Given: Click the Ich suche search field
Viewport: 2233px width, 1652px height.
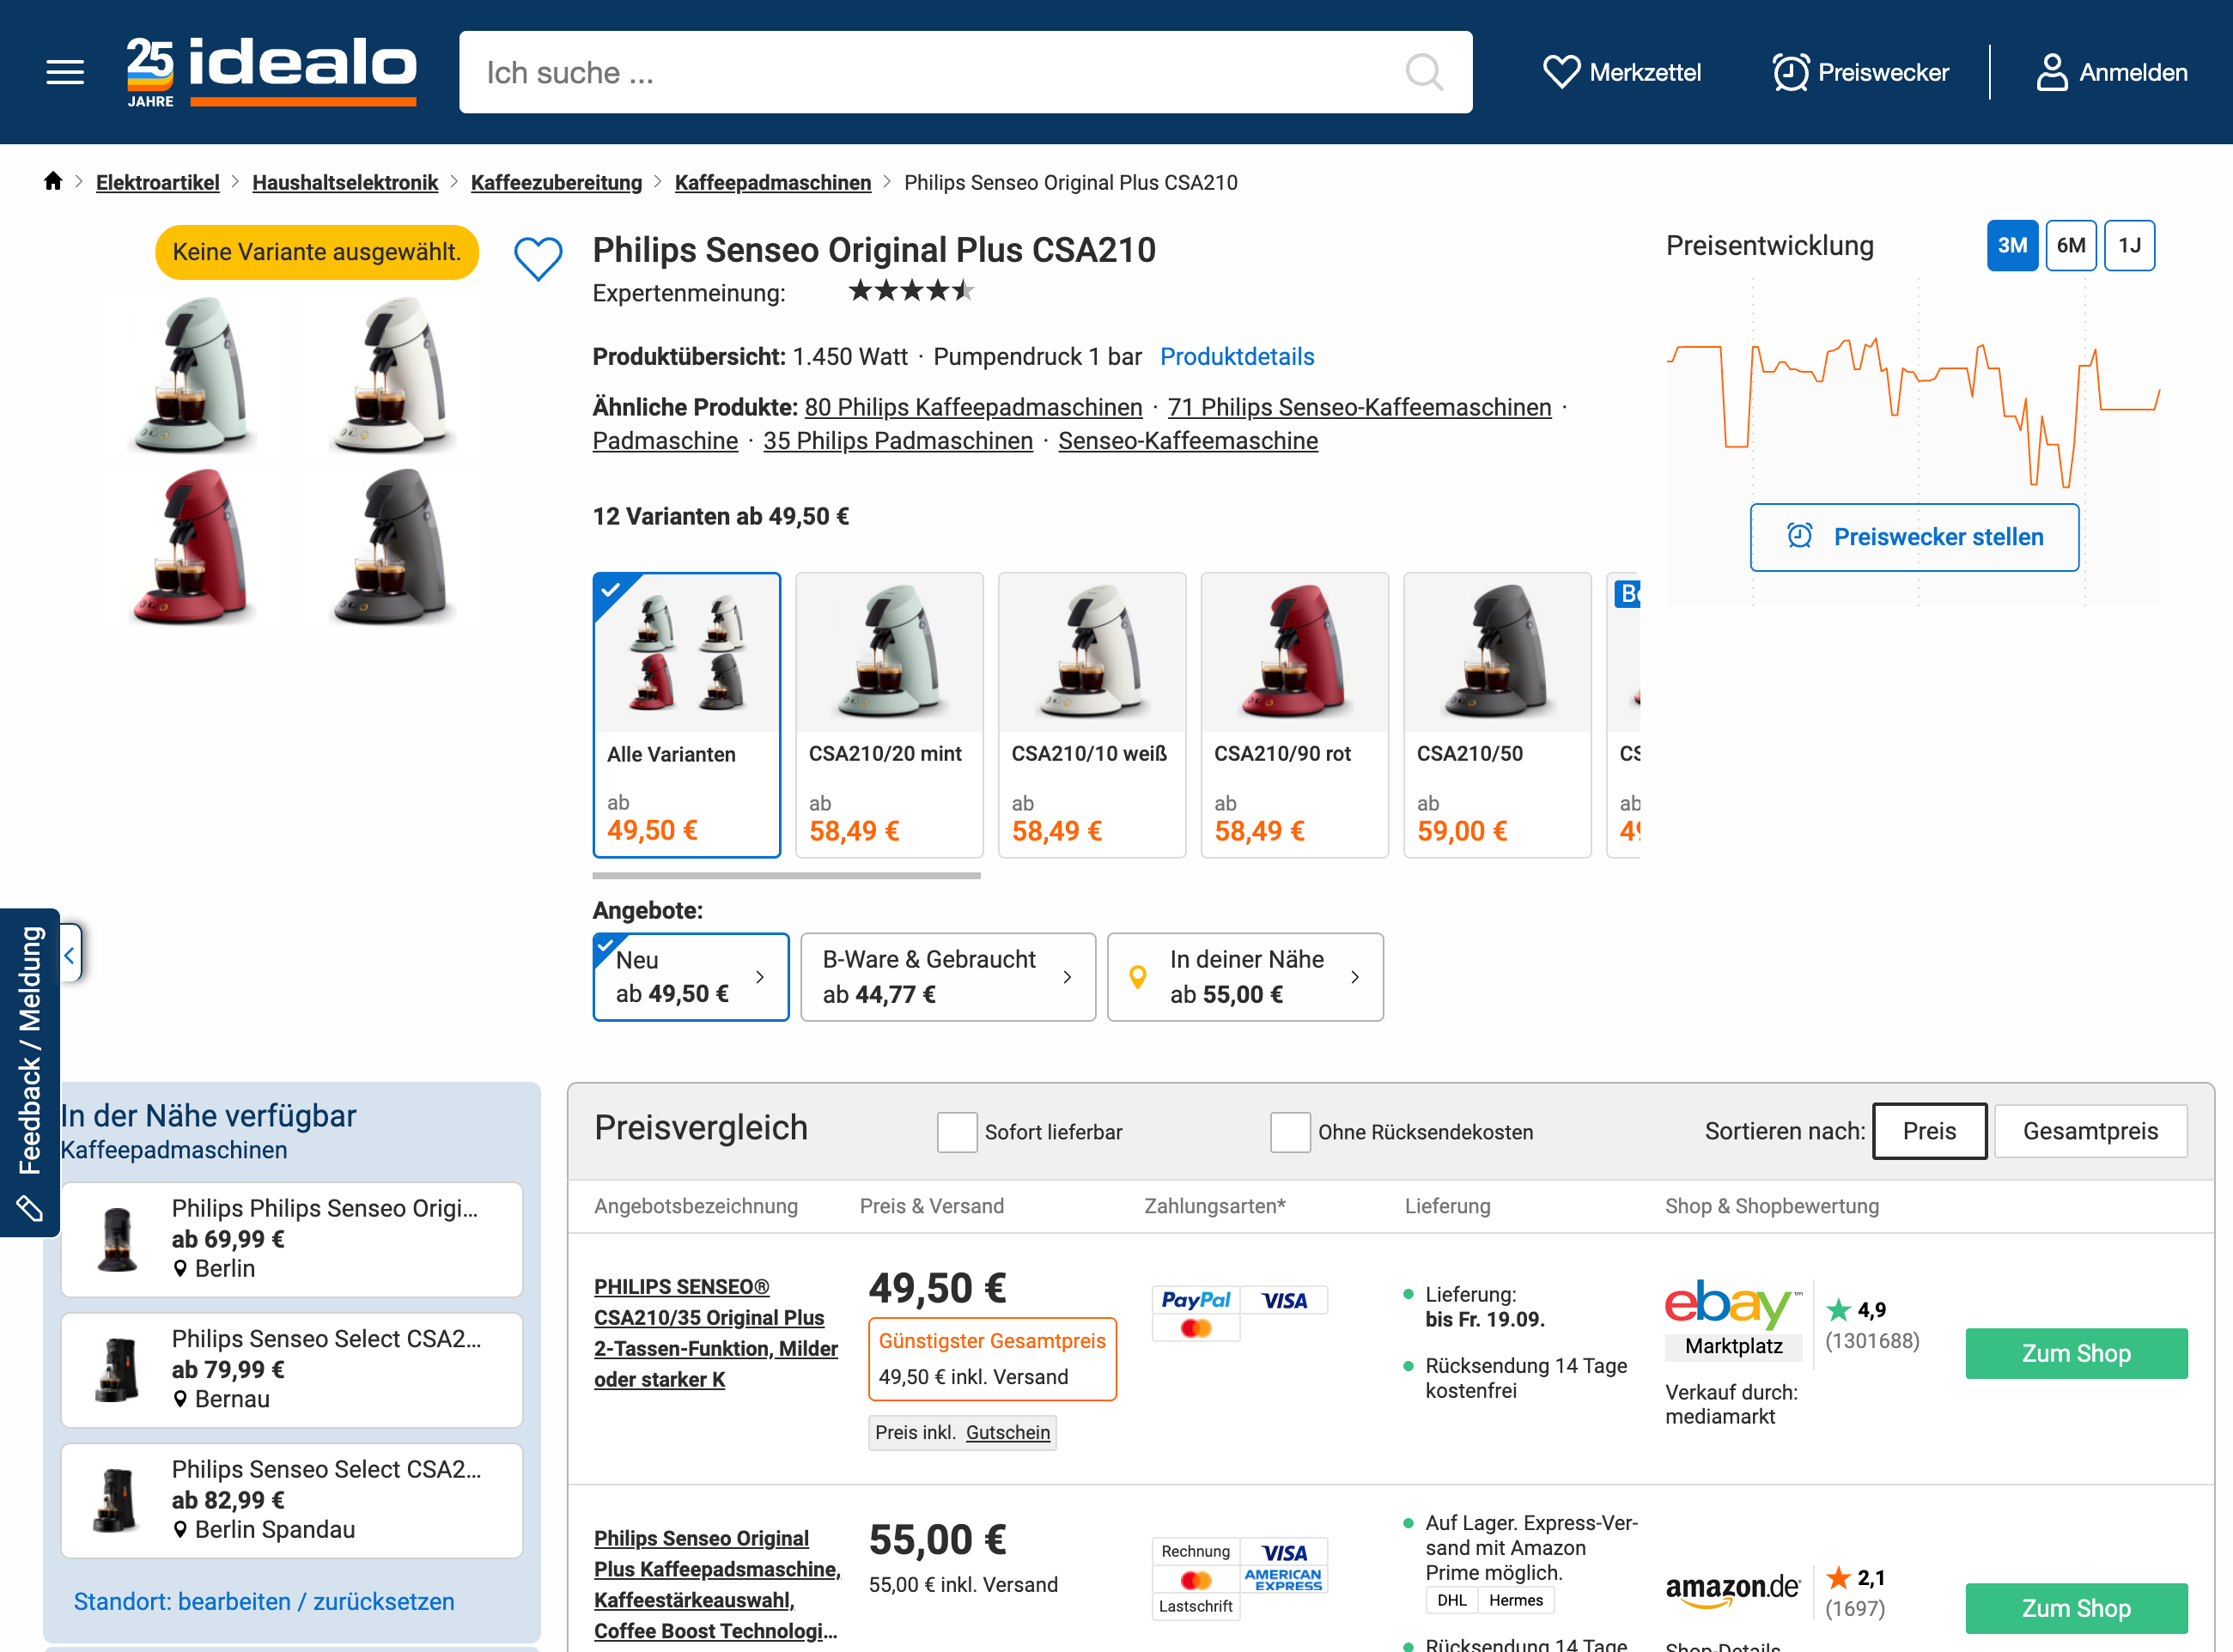Looking at the screenshot, I should (x=900, y=72).
